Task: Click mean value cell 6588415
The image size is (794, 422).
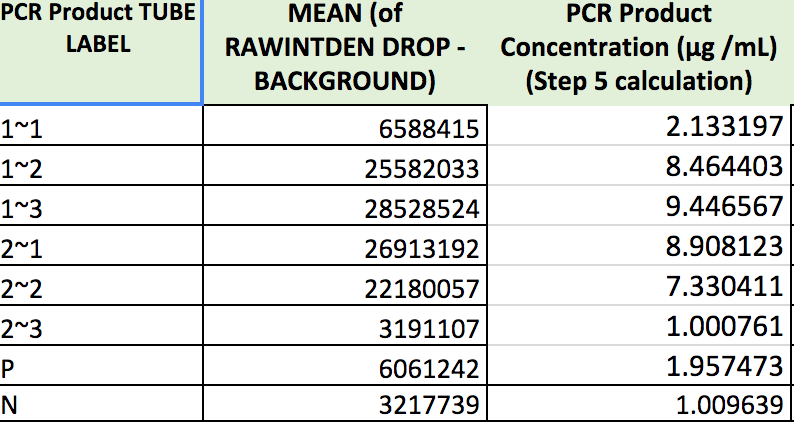Action: 346,129
